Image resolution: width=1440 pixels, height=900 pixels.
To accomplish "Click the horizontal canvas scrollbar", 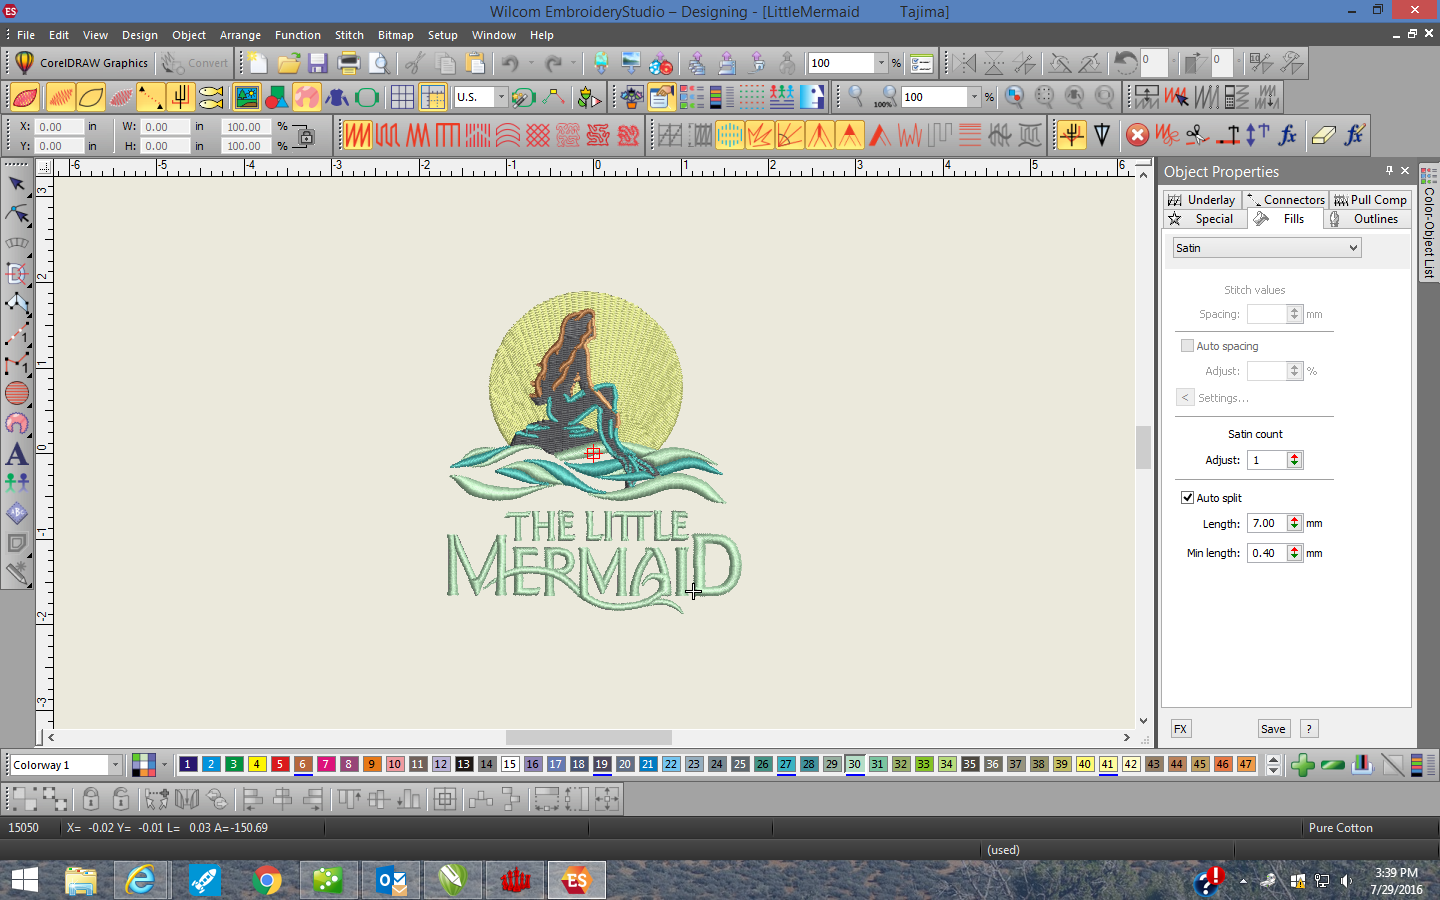I will point(588,738).
